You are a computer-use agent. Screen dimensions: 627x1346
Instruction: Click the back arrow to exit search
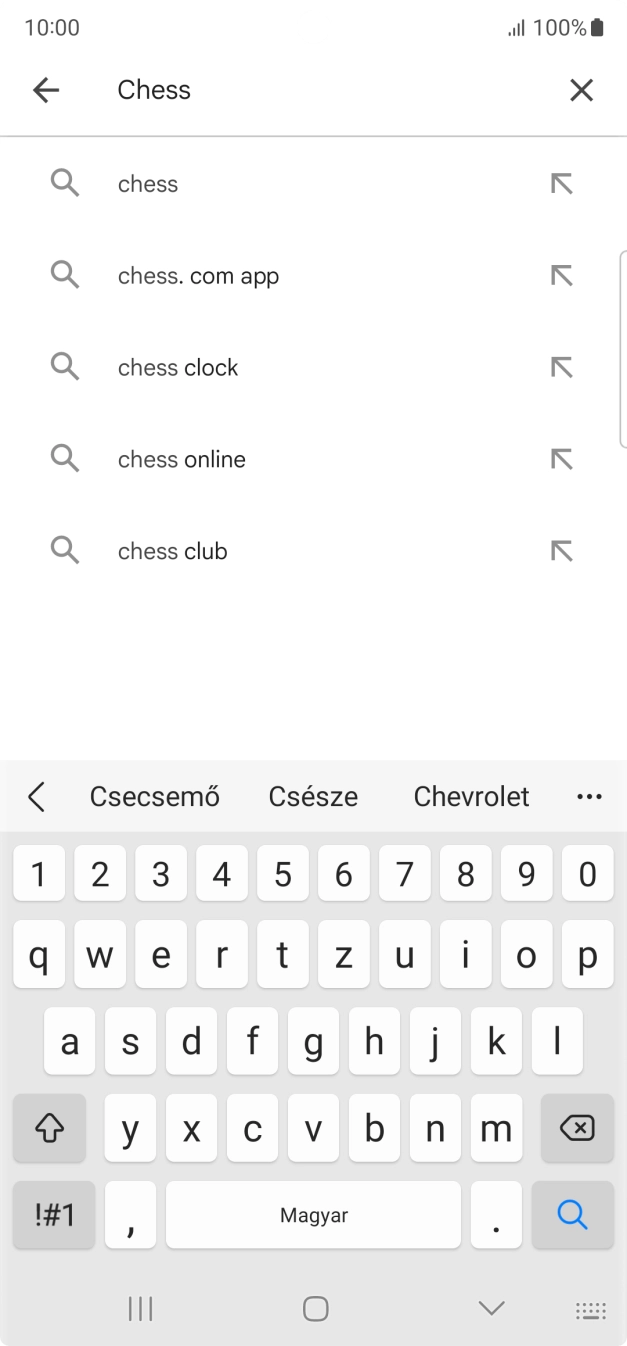[x=45, y=89]
